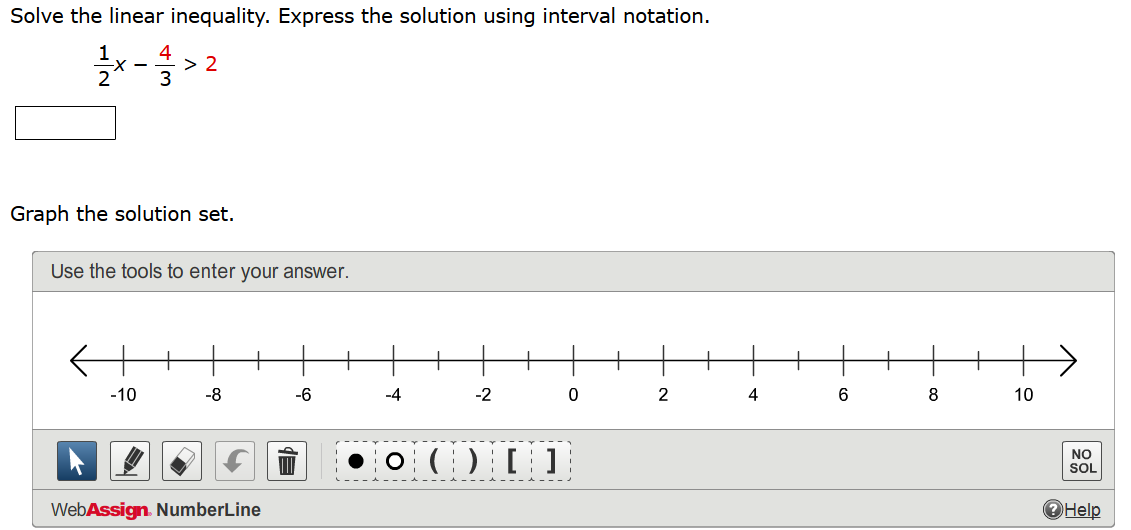1131x530 pixels.
Task: Click the number line at -4
Action: click(x=393, y=360)
